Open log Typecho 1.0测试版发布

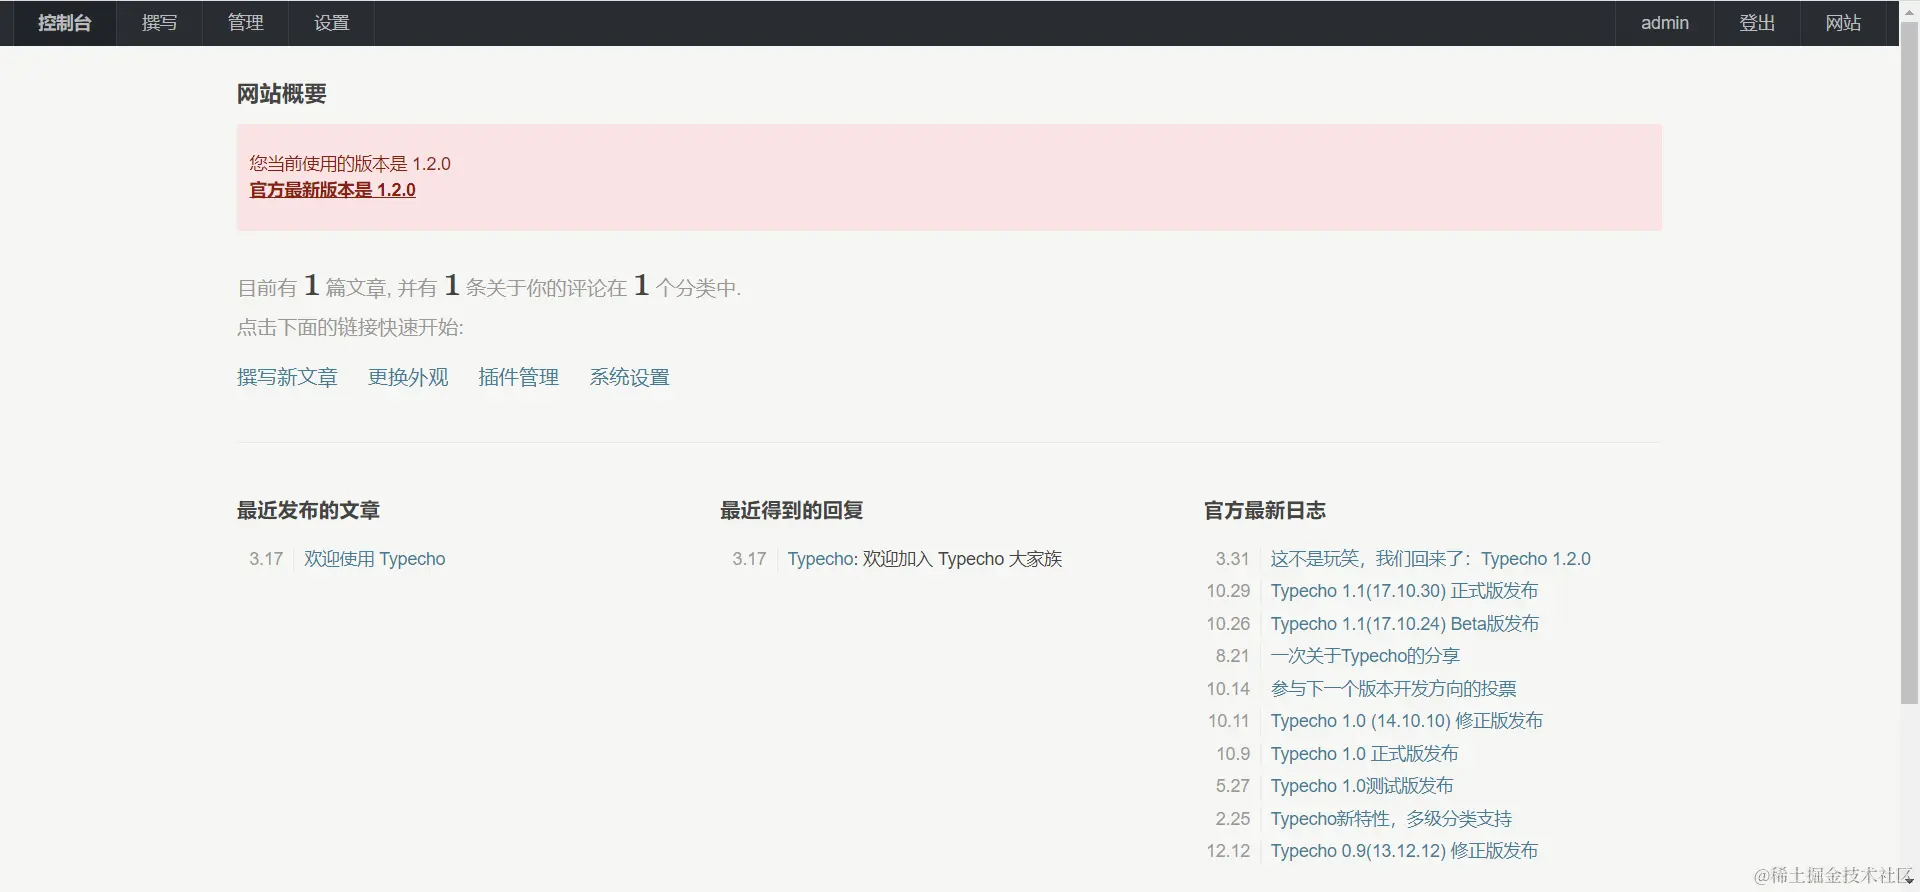(x=1362, y=786)
